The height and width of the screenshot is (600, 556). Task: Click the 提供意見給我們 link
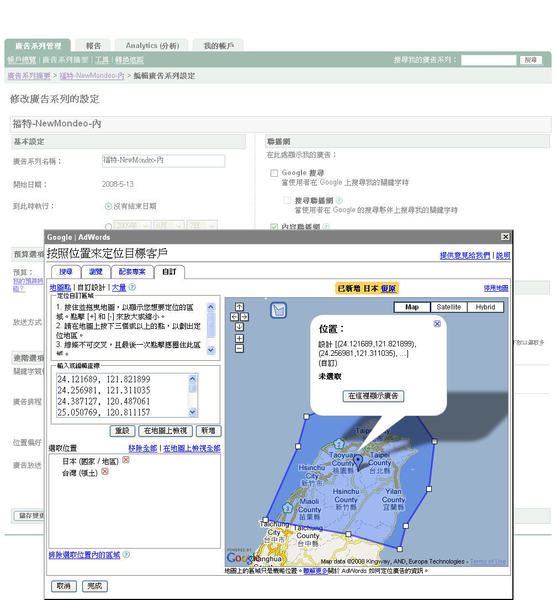465,255
